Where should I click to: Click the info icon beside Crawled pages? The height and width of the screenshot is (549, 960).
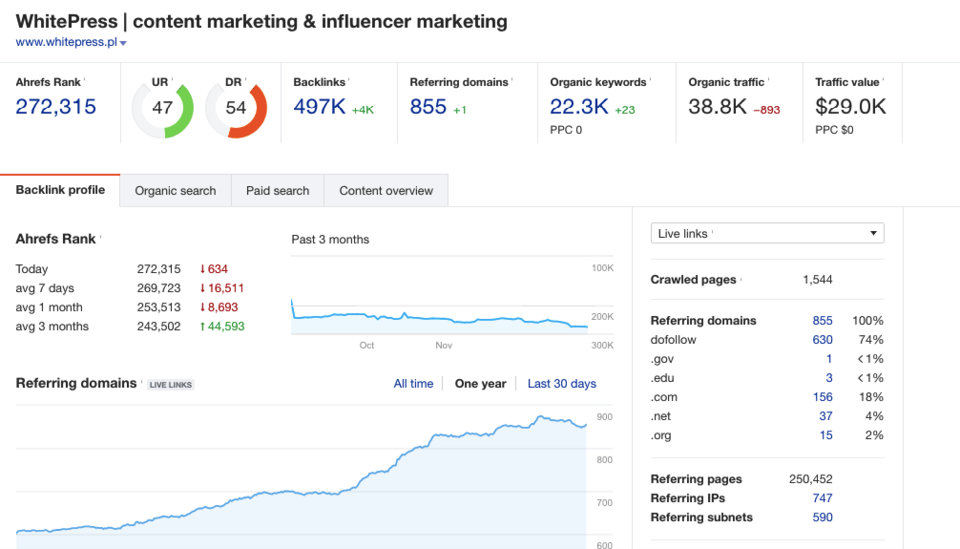click(x=741, y=278)
